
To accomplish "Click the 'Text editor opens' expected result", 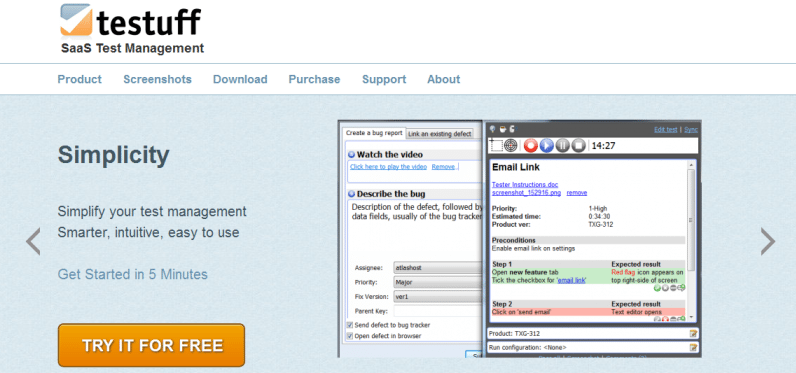I will [x=637, y=312].
